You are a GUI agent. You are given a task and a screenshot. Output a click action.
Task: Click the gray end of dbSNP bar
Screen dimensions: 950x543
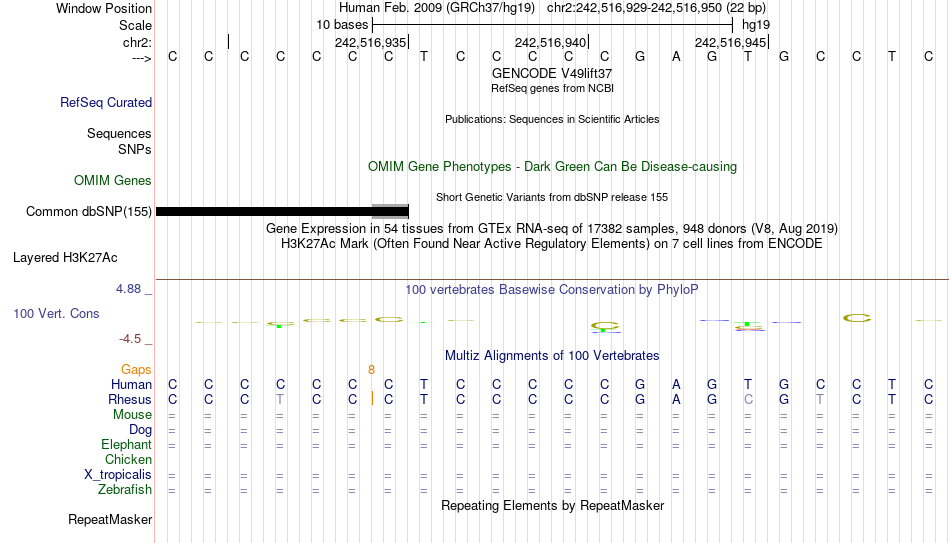390,212
